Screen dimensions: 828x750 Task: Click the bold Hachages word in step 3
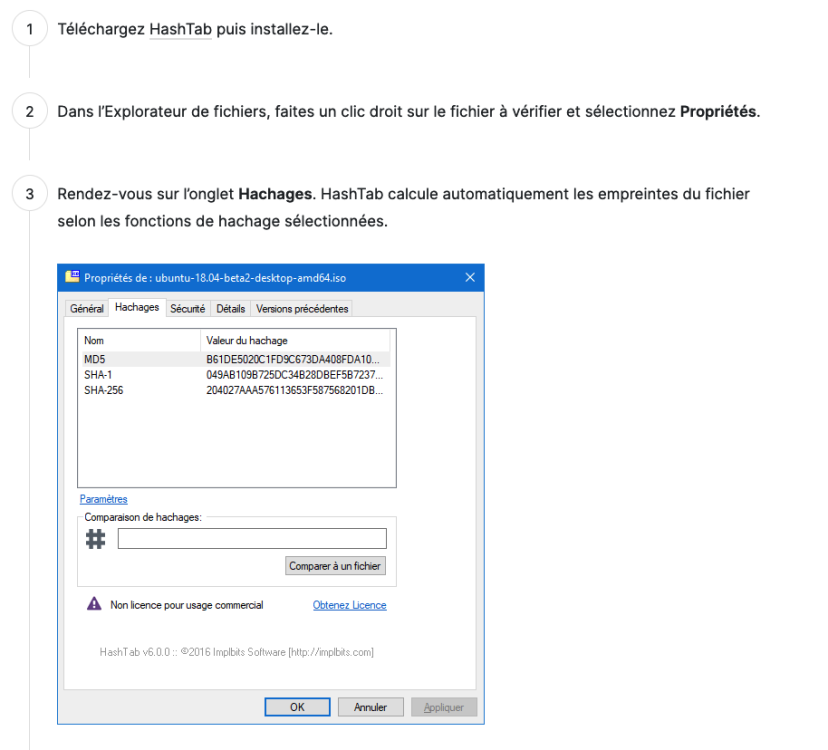click(x=275, y=194)
